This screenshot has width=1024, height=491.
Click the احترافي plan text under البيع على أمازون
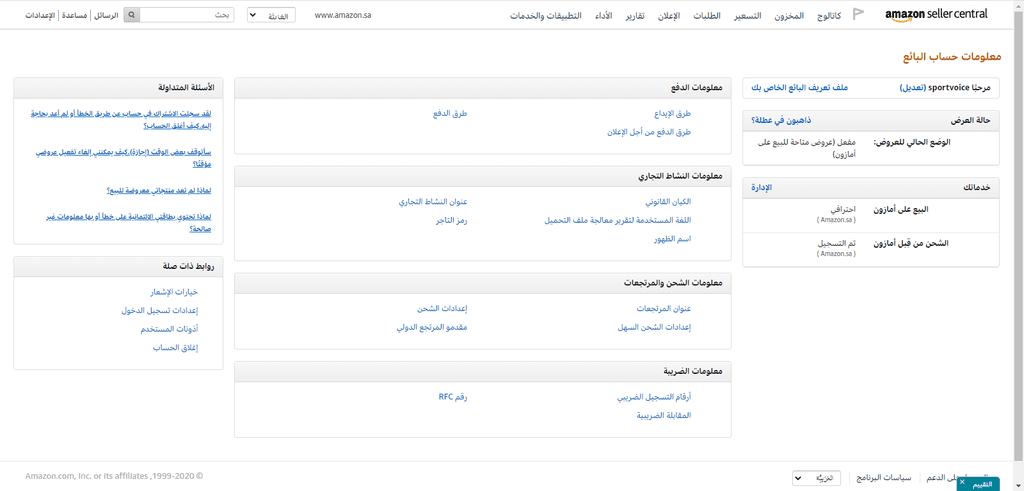842,210
